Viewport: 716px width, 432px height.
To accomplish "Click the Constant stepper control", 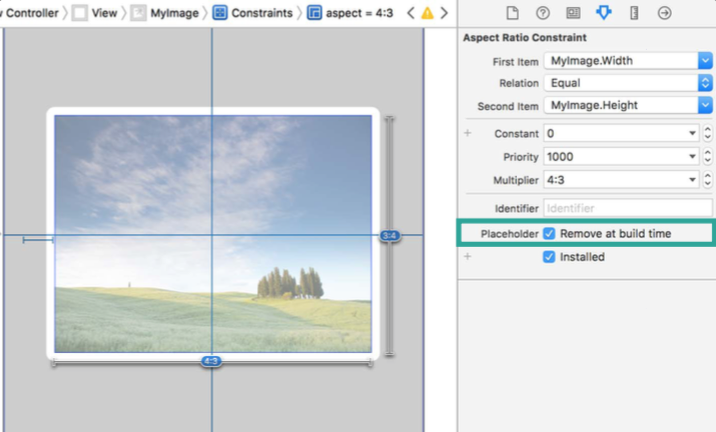I will point(707,133).
